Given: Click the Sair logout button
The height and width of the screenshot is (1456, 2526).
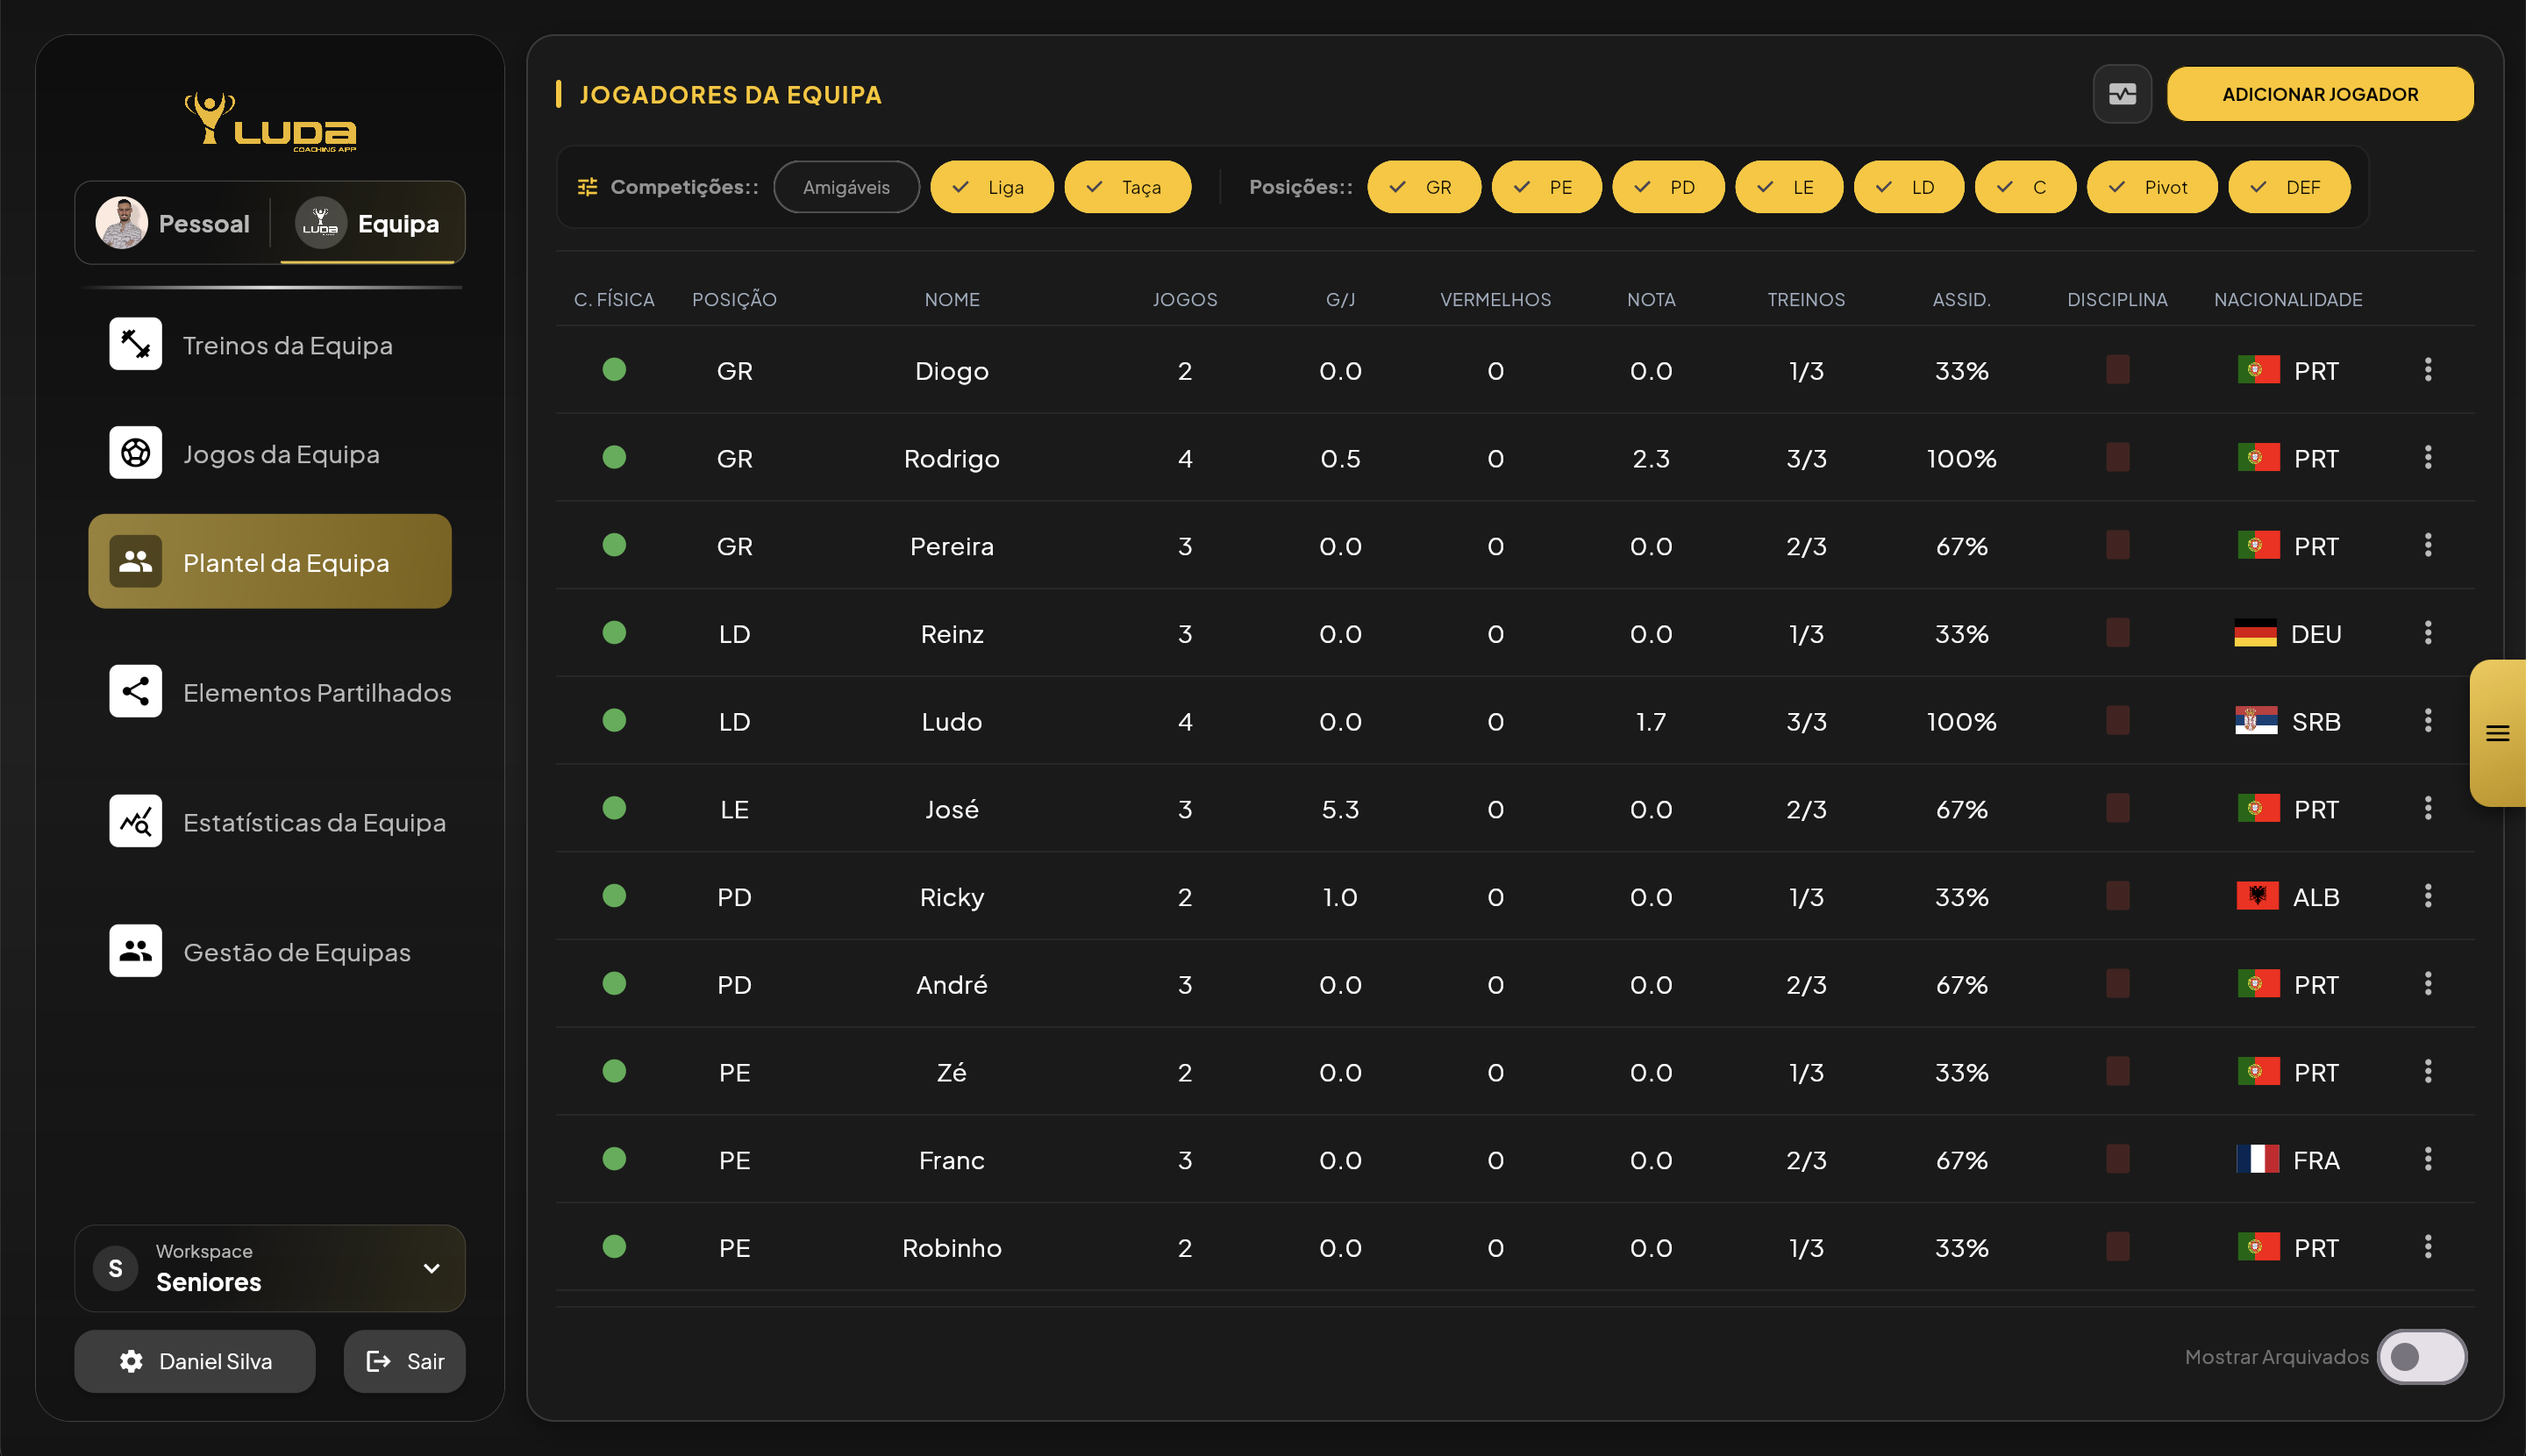Looking at the screenshot, I should click(404, 1360).
